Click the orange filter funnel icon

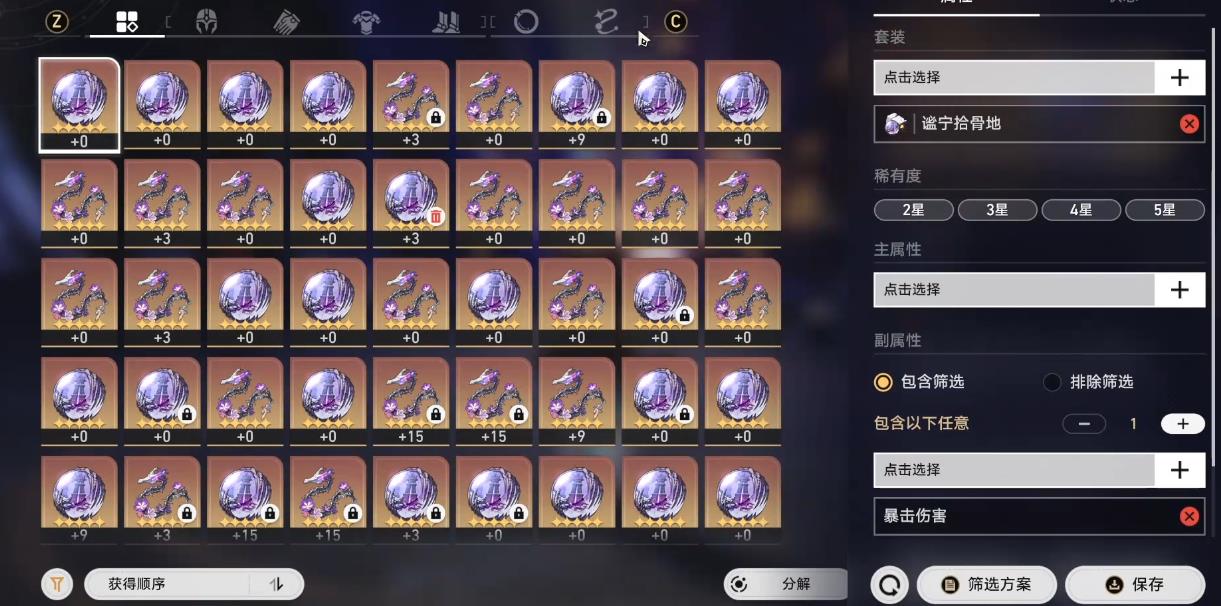pos(57,584)
